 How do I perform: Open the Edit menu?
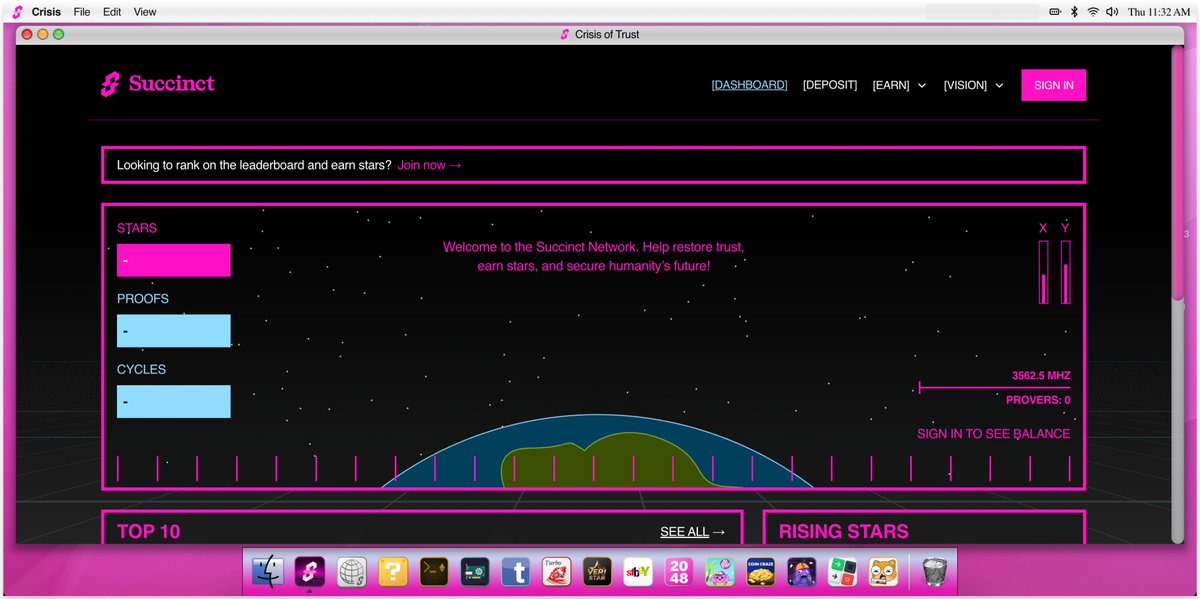(x=112, y=12)
